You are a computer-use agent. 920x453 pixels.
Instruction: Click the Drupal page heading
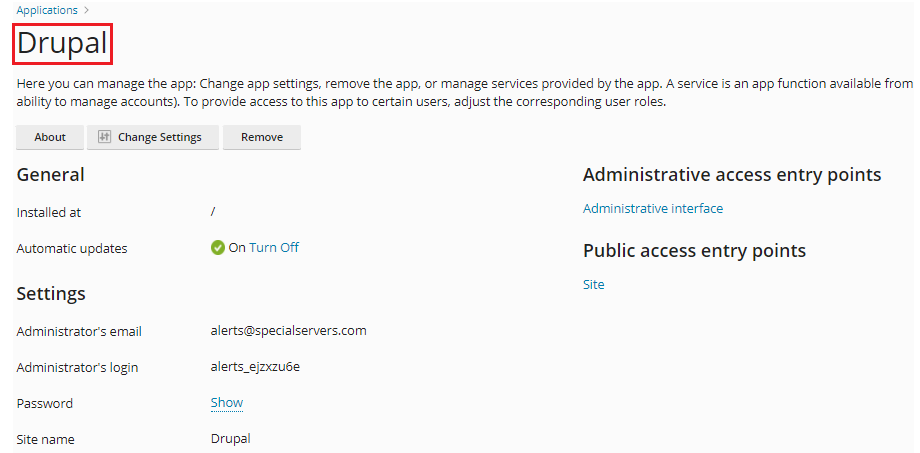(62, 43)
